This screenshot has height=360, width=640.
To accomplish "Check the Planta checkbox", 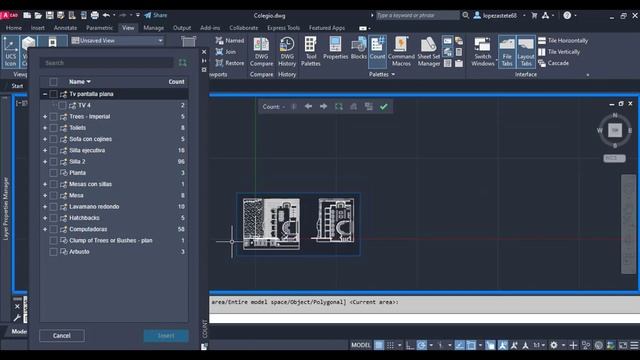I will pyautogui.click(x=53, y=173).
